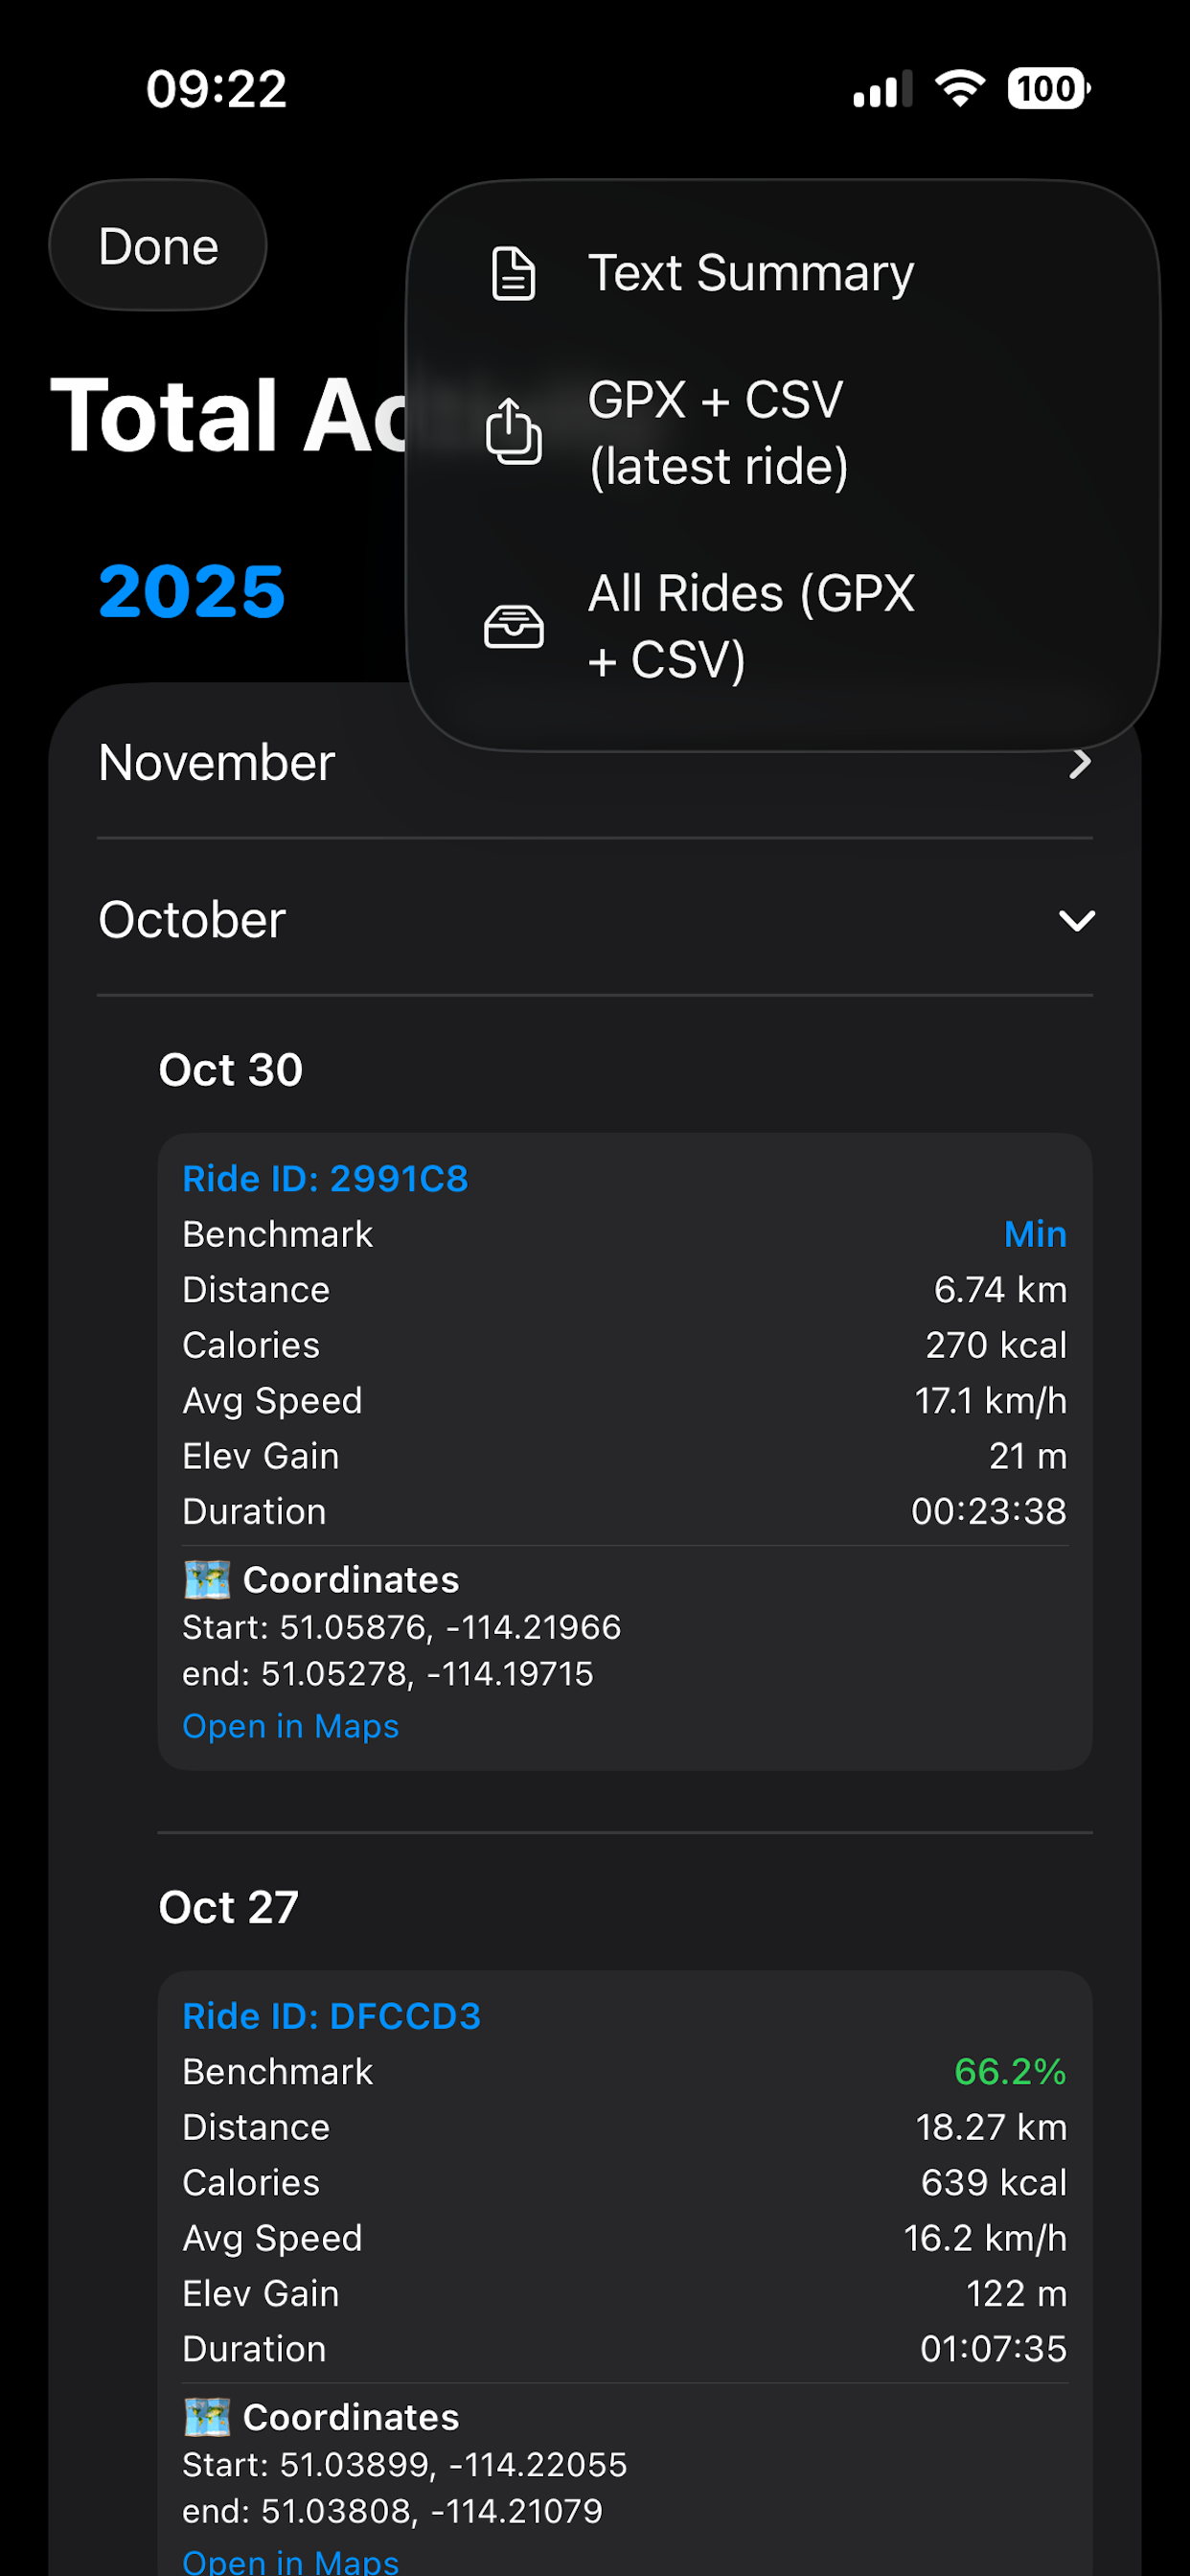Open Oct 27 ride in Maps
This screenshot has height=2576, width=1190.
coord(290,2560)
